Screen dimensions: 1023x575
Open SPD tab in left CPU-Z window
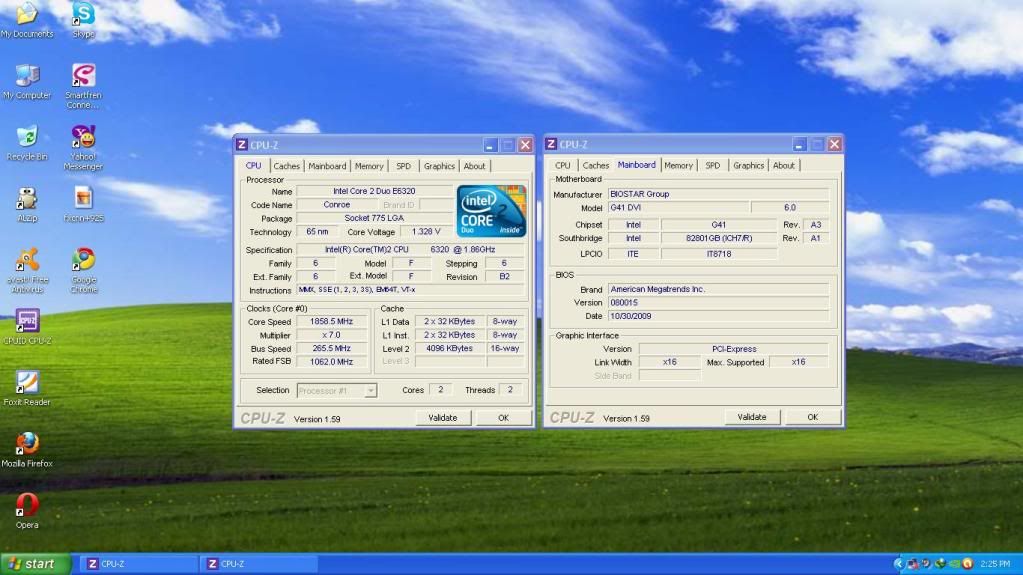[x=403, y=166]
